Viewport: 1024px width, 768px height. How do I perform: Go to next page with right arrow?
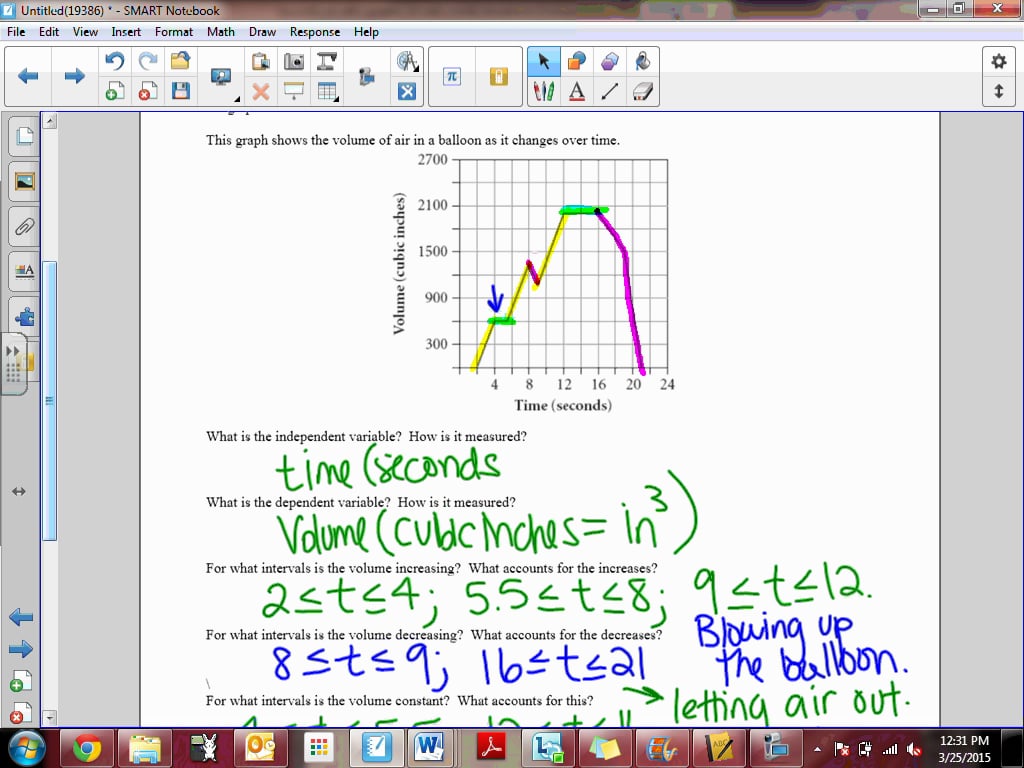[x=74, y=76]
